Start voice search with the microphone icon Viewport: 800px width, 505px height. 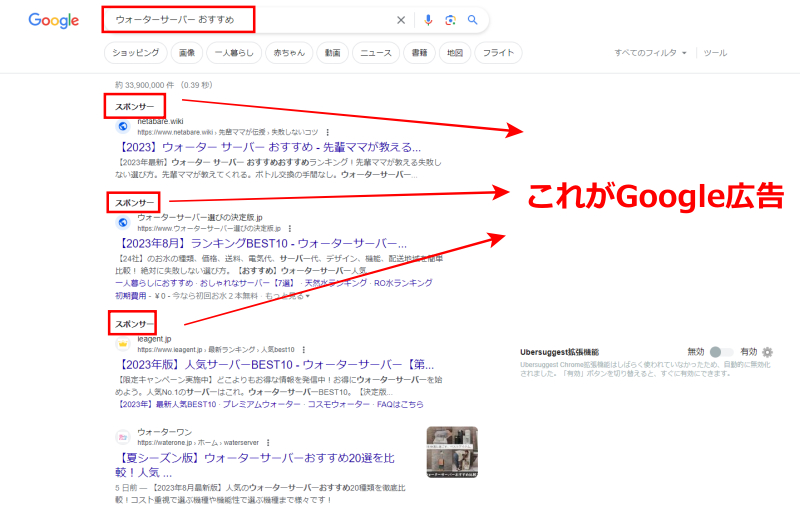click(428, 20)
